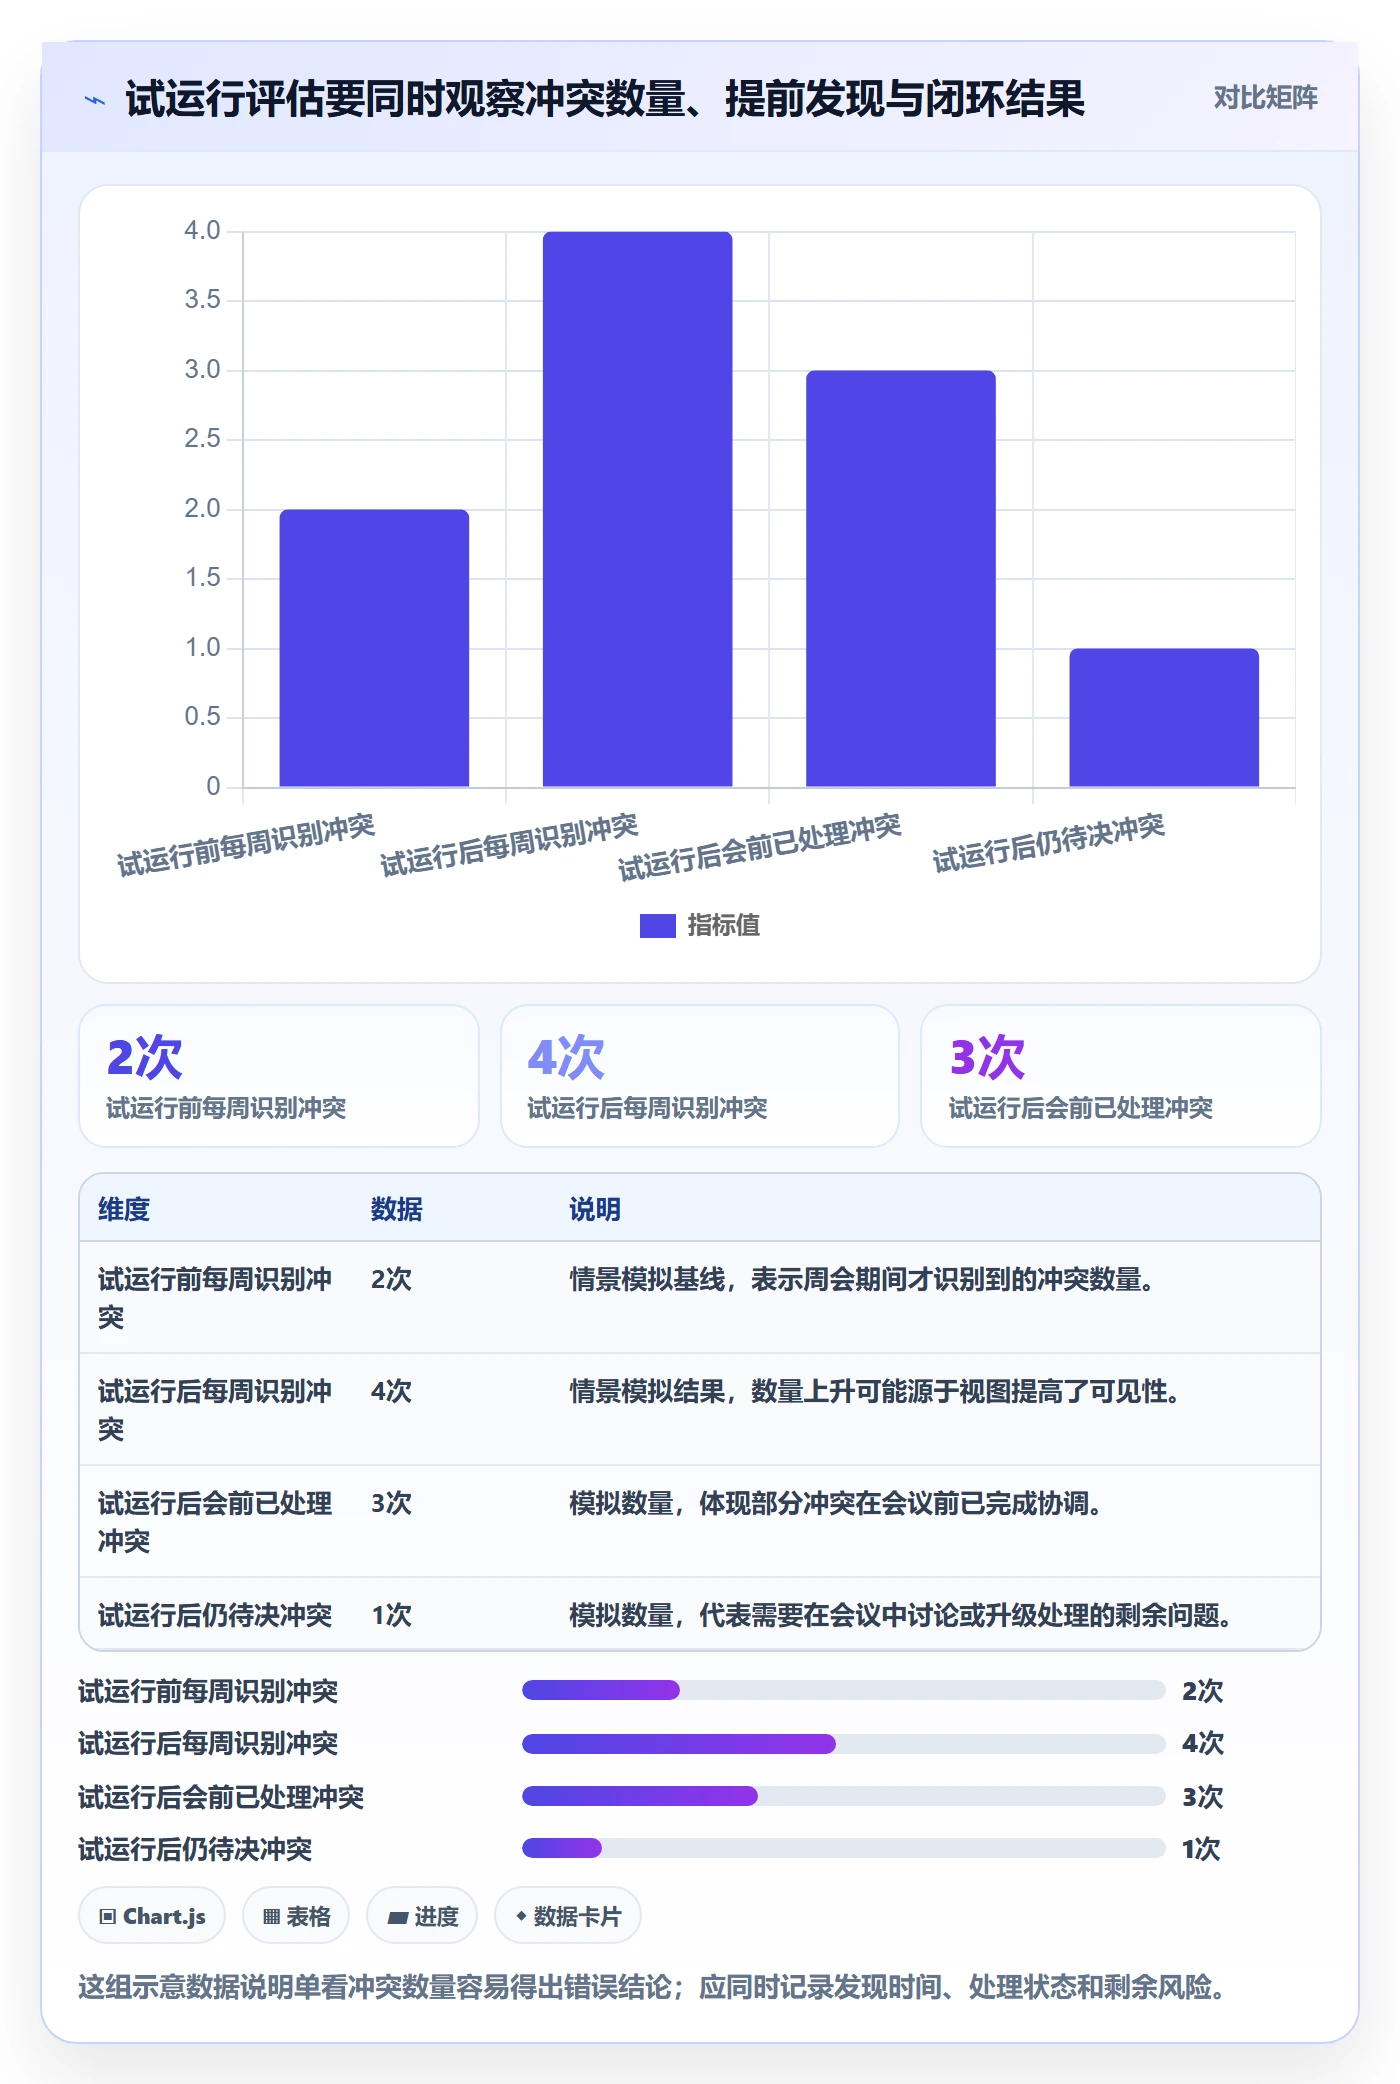1400x2084 pixels.
Task: Click description about 会议前已完成协调
Action: [836, 1503]
